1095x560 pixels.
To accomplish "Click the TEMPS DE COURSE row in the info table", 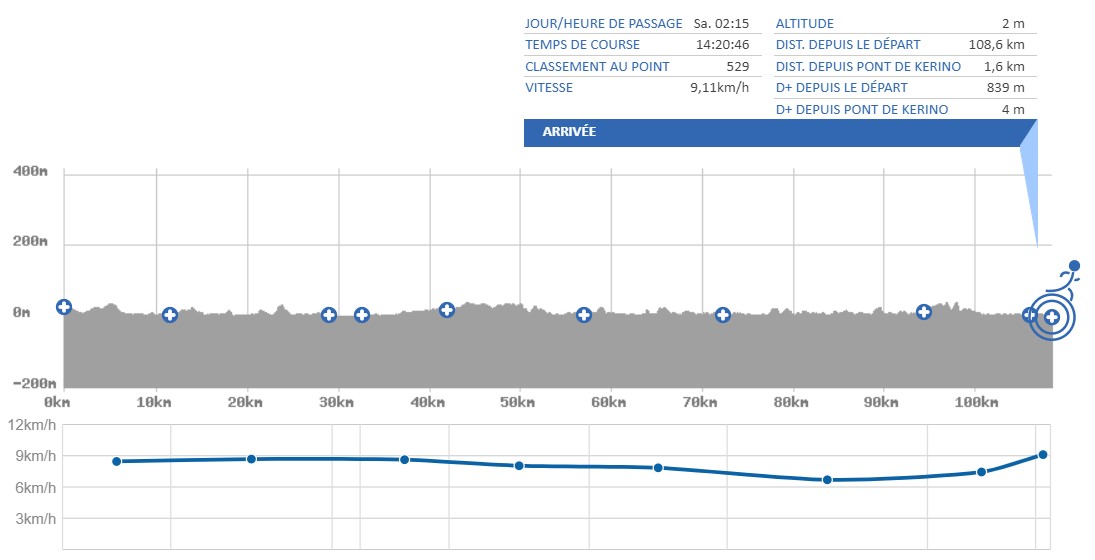I will 646,45.
